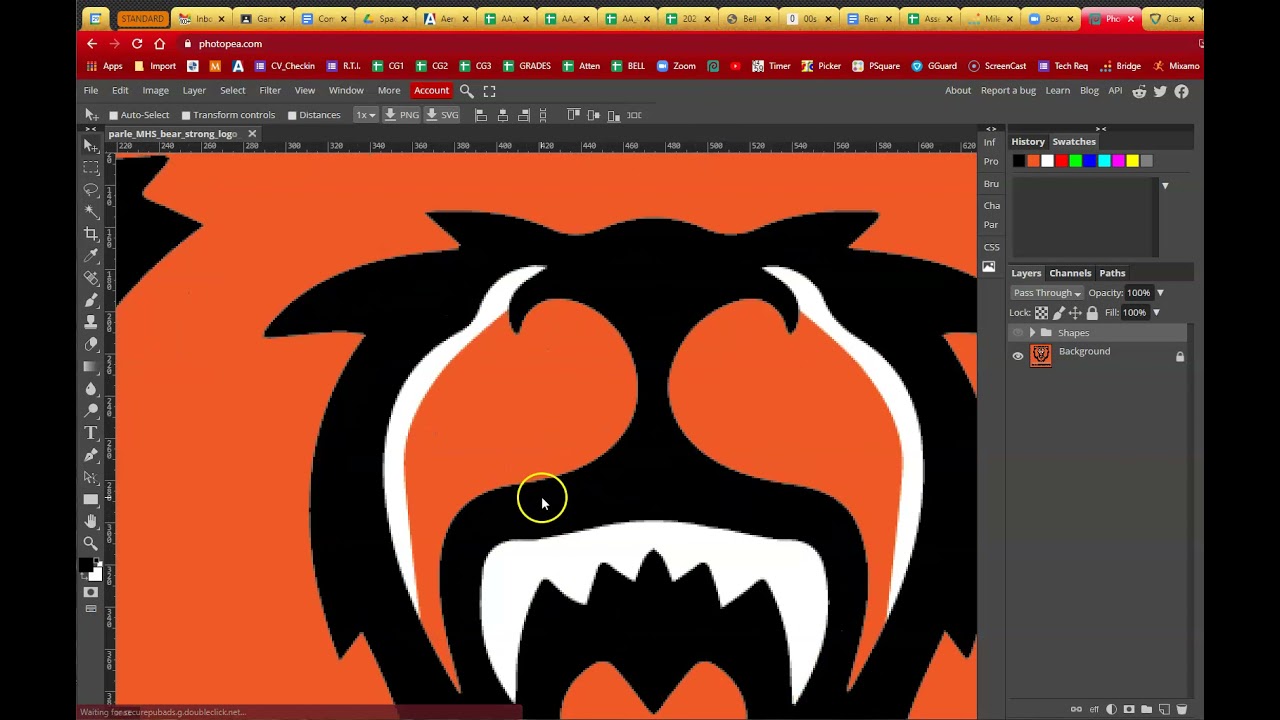The height and width of the screenshot is (720, 1280).
Task: Show the Shapes folder eye toggle
Action: coord(1018,333)
